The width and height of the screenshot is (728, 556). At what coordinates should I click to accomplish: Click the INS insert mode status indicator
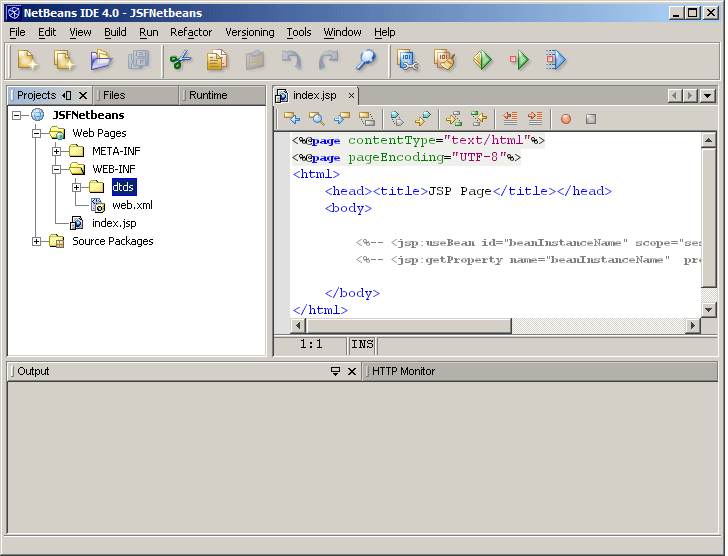tap(362, 344)
